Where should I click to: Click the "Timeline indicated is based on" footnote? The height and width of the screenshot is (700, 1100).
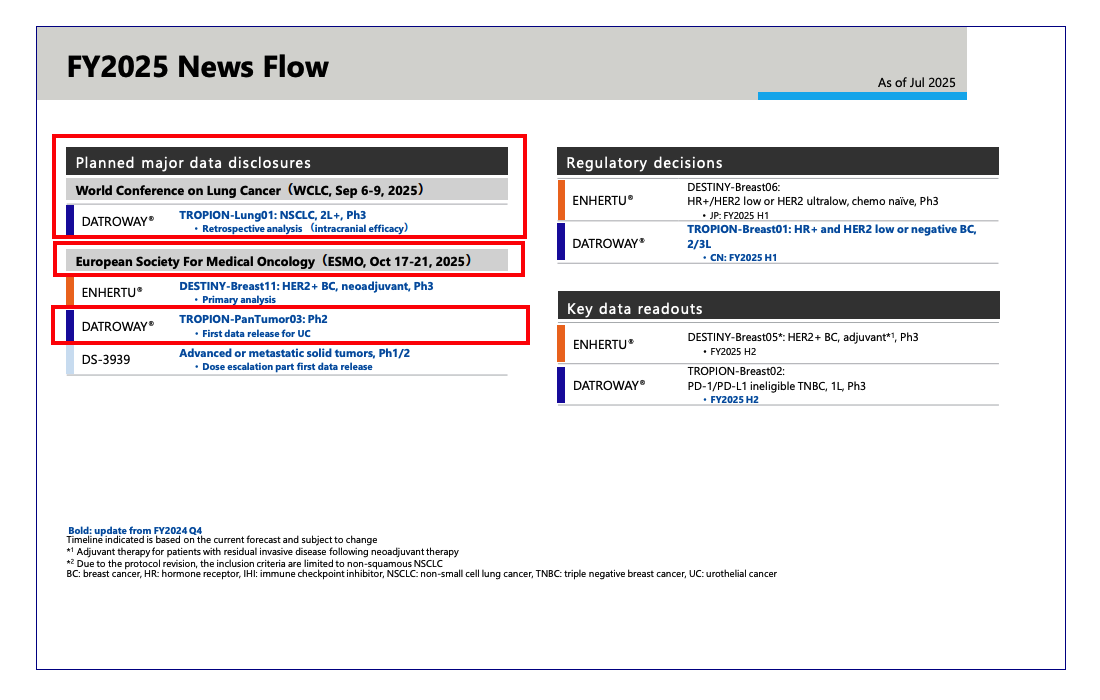pyautogui.click(x=222, y=540)
